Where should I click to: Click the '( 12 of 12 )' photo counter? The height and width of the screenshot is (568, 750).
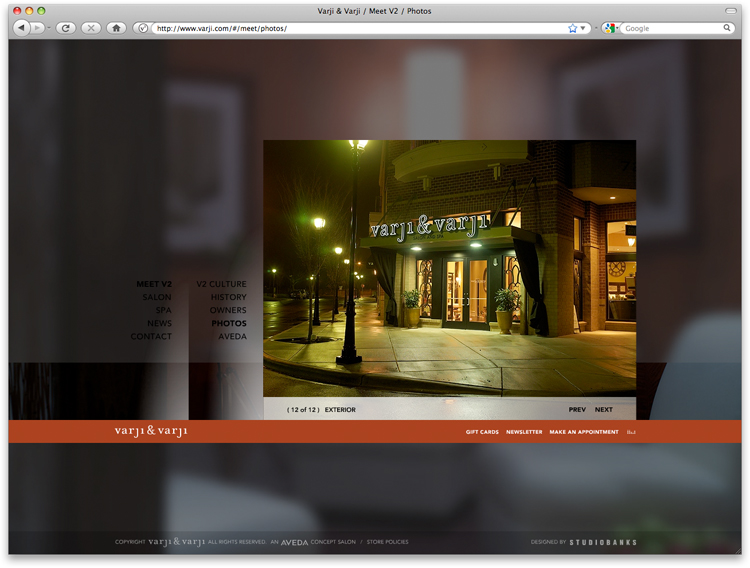[303, 410]
